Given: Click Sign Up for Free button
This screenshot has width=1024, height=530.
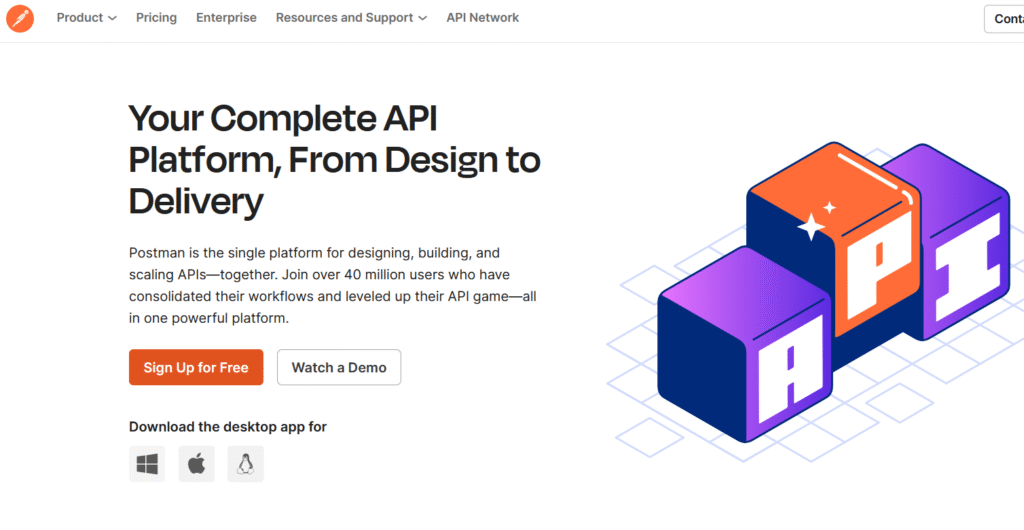Looking at the screenshot, I should coord(196,367).
